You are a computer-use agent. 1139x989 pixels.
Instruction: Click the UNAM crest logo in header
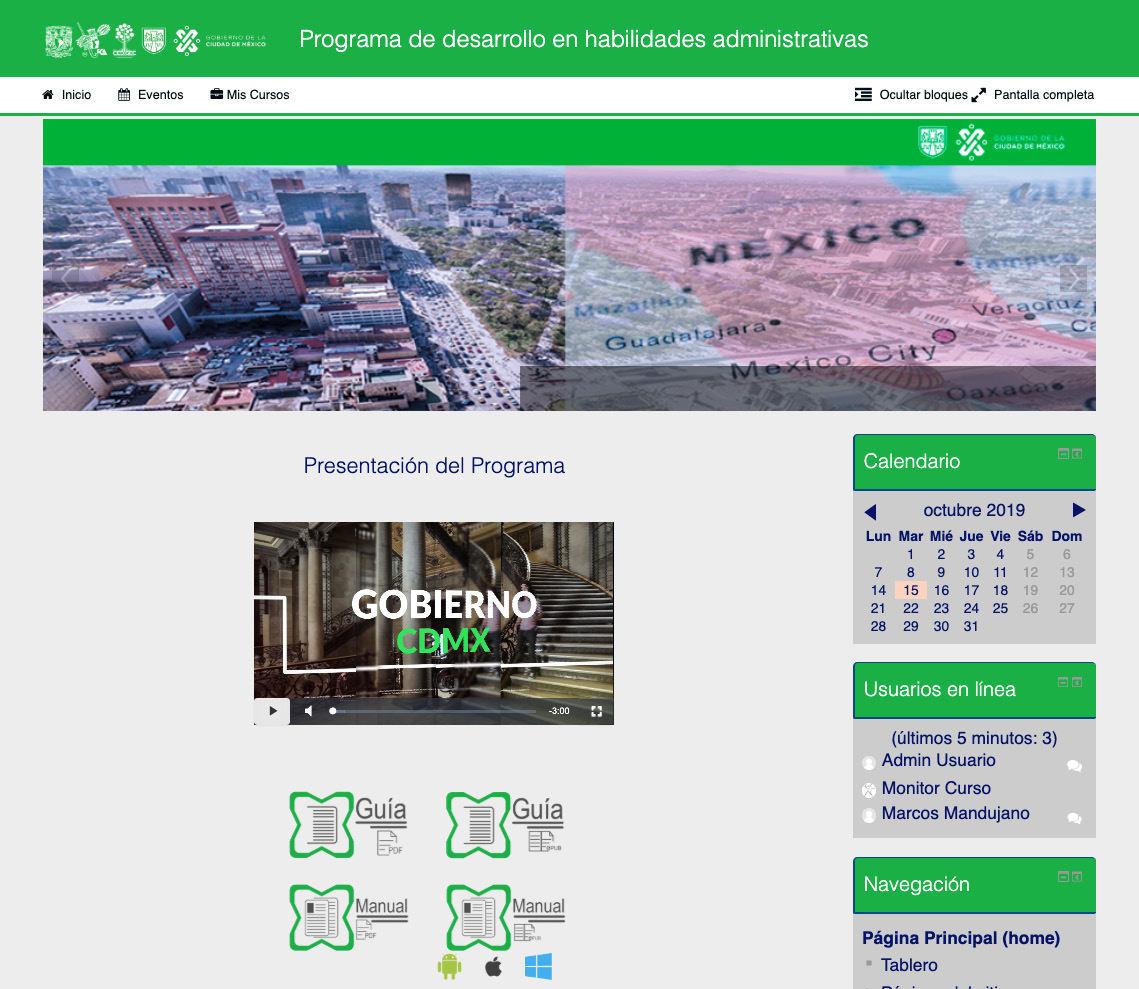coord(59,41)
